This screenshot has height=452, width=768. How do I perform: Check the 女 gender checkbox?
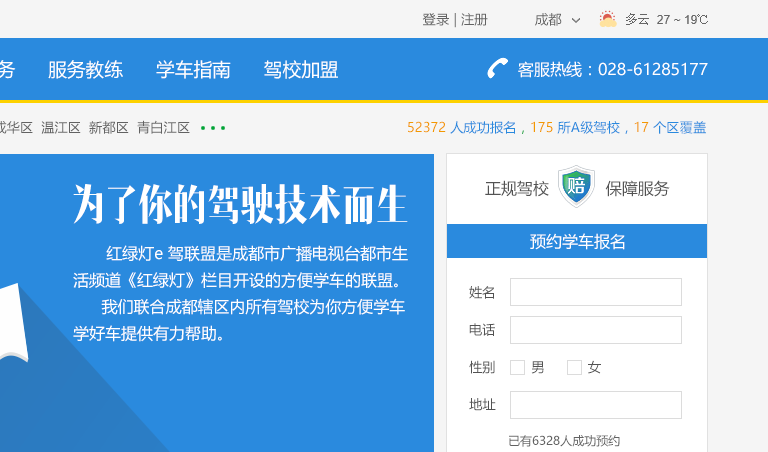[574, 367]
